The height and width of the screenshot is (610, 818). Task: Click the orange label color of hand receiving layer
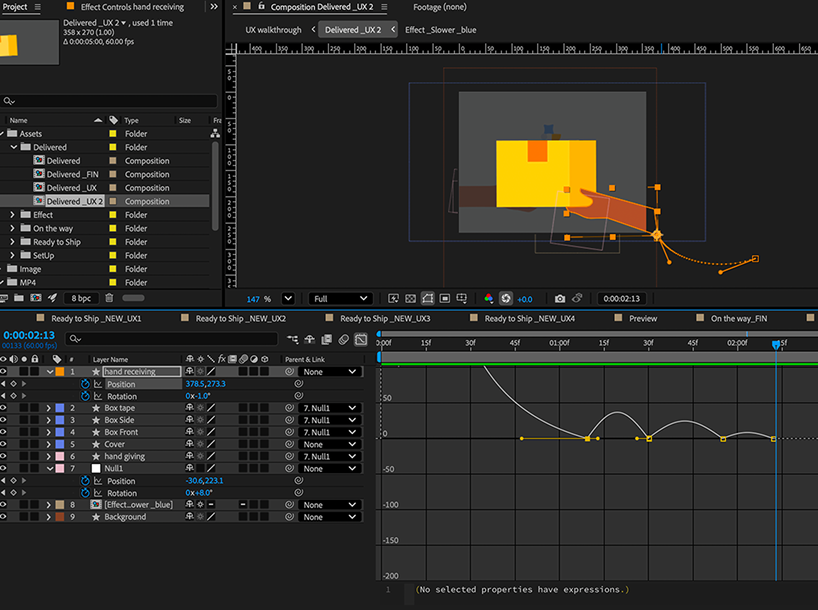point(60,372)
